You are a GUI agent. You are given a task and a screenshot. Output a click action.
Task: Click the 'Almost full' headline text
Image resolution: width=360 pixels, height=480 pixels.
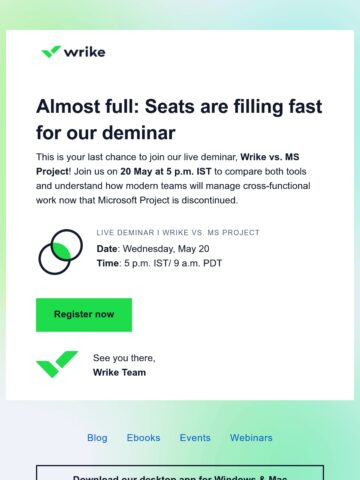pyautogui.click(x=179, y=107)
